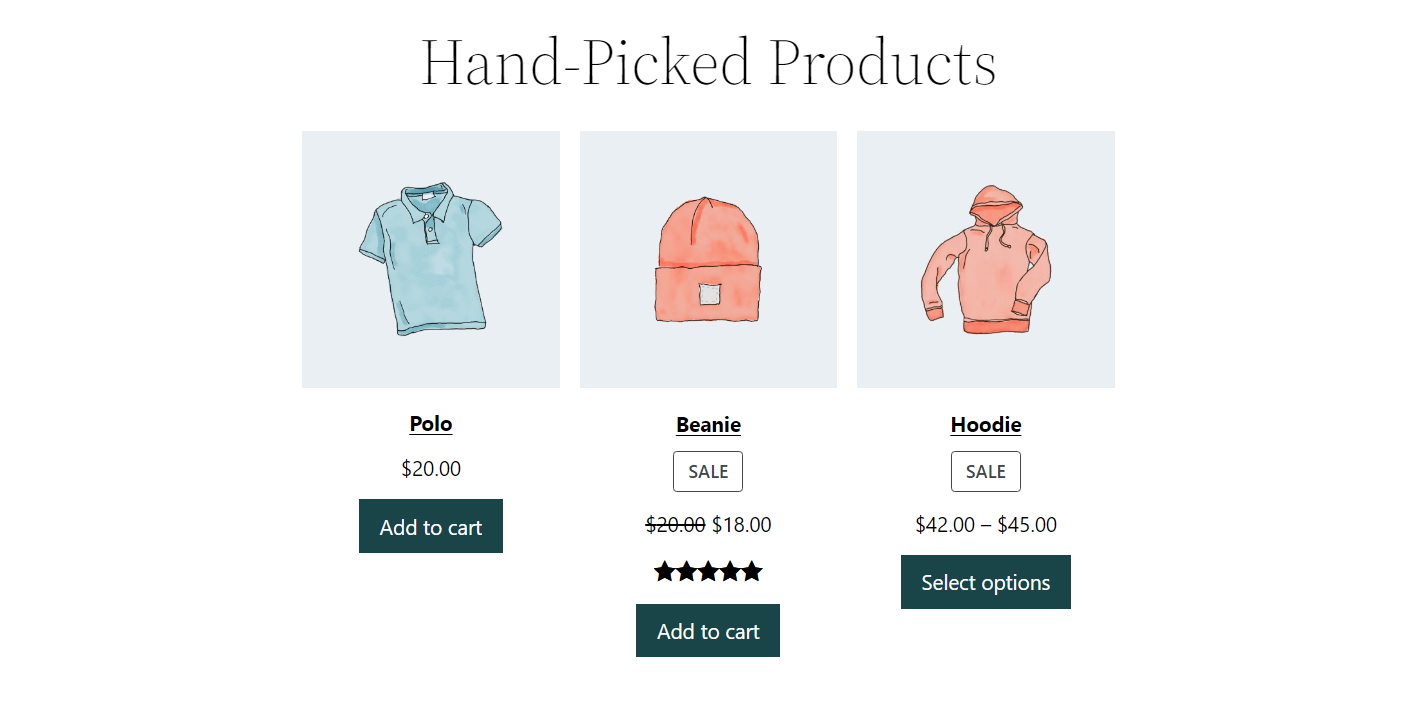The width and height of the screenshot is (1412, 707).
Task: Open the Beanie product title link
Action: 707,424
